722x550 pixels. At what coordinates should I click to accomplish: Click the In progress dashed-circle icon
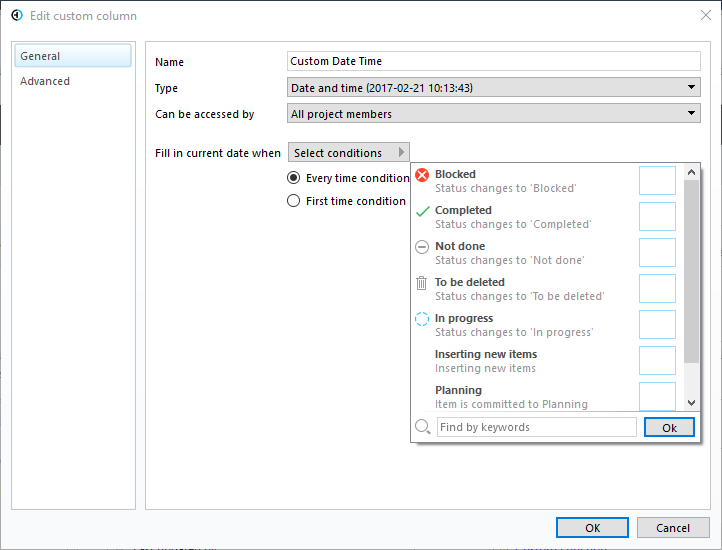coord(422,319)
